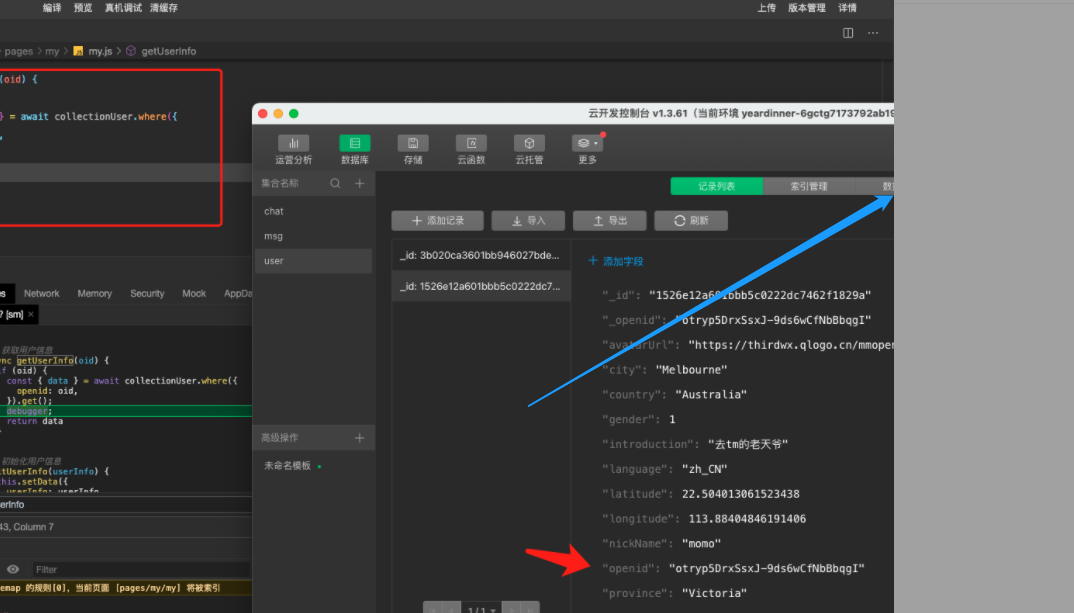
Task: Click the getUserInfo breadcrumb
Action: [168, 51]
